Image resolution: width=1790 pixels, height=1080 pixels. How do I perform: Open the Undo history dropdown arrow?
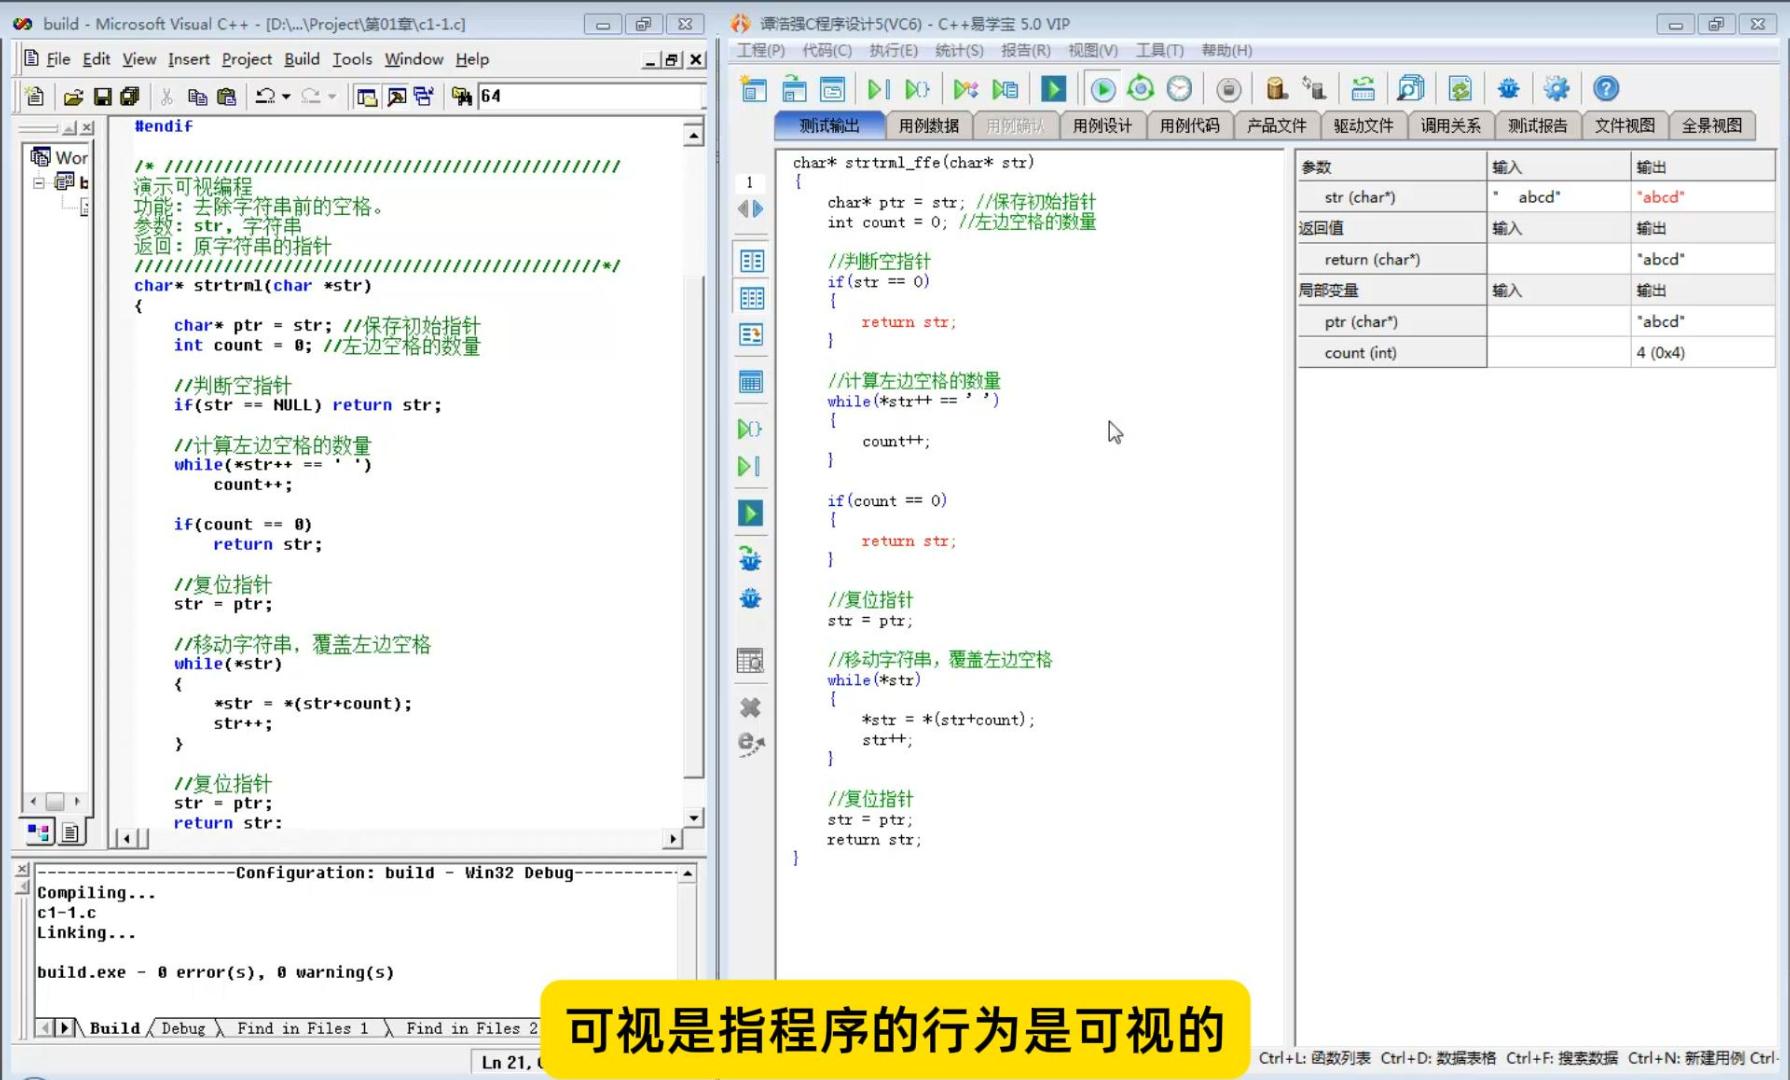click(x=286, y=96)
